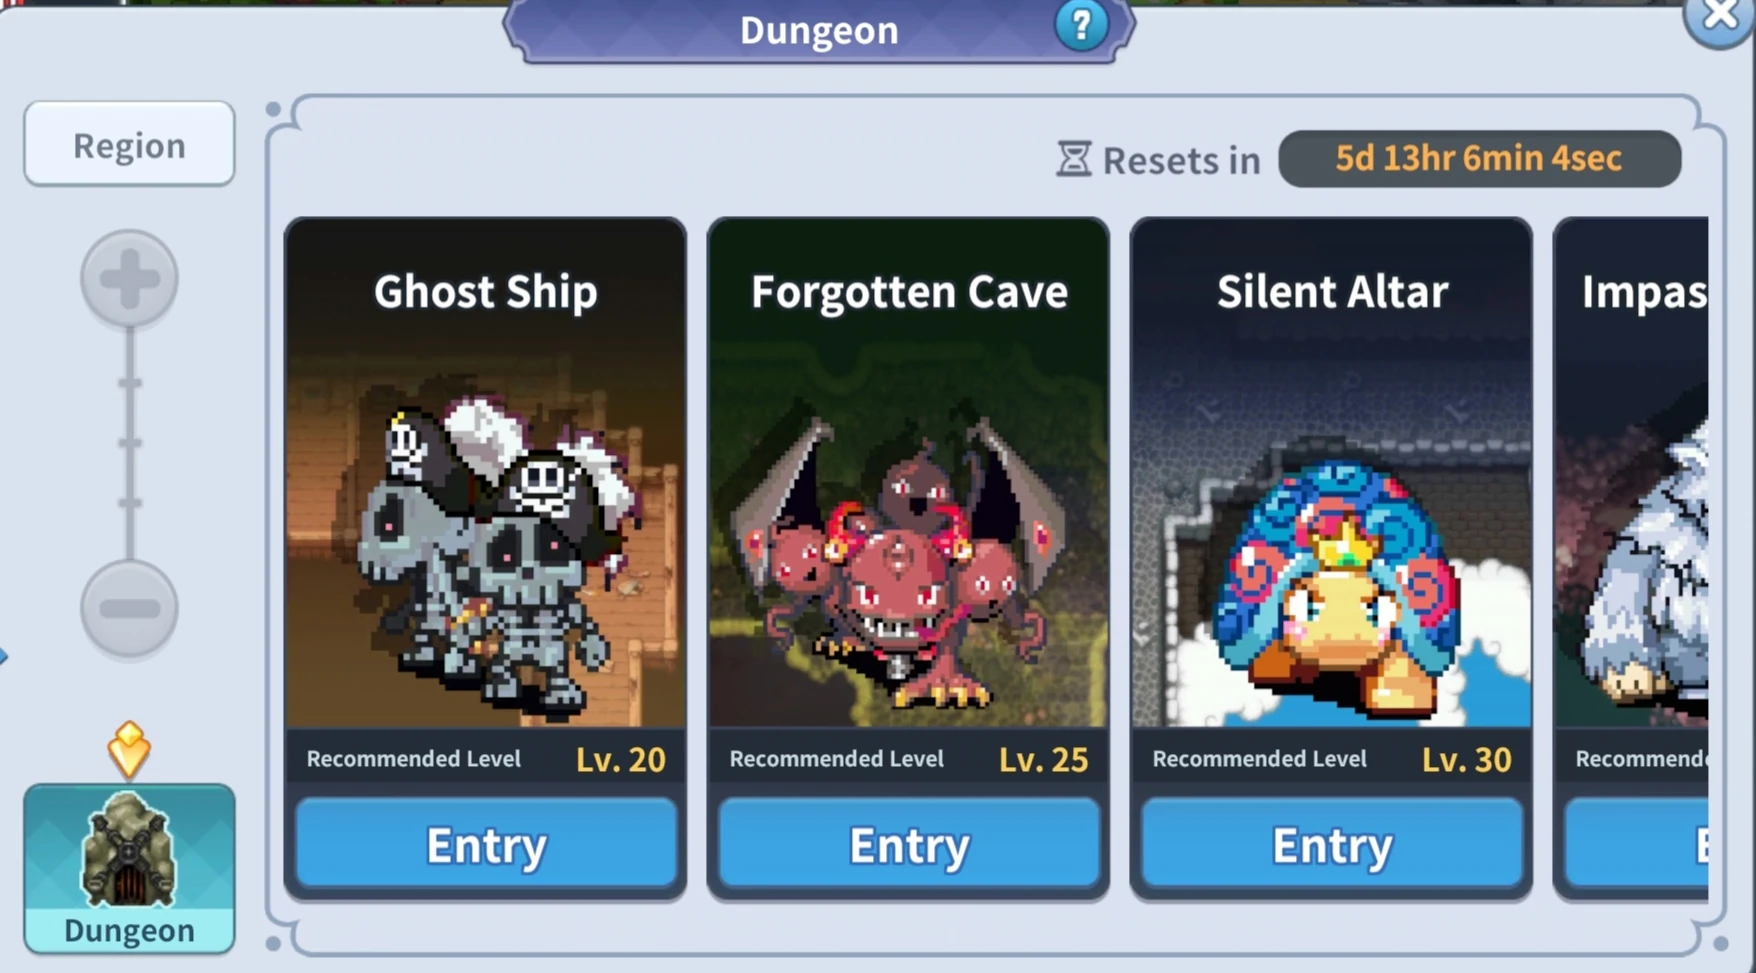The height and width of the screenshot is (973, 1756).
Task: Close the Dungeon window with X
Action: 1721,16
